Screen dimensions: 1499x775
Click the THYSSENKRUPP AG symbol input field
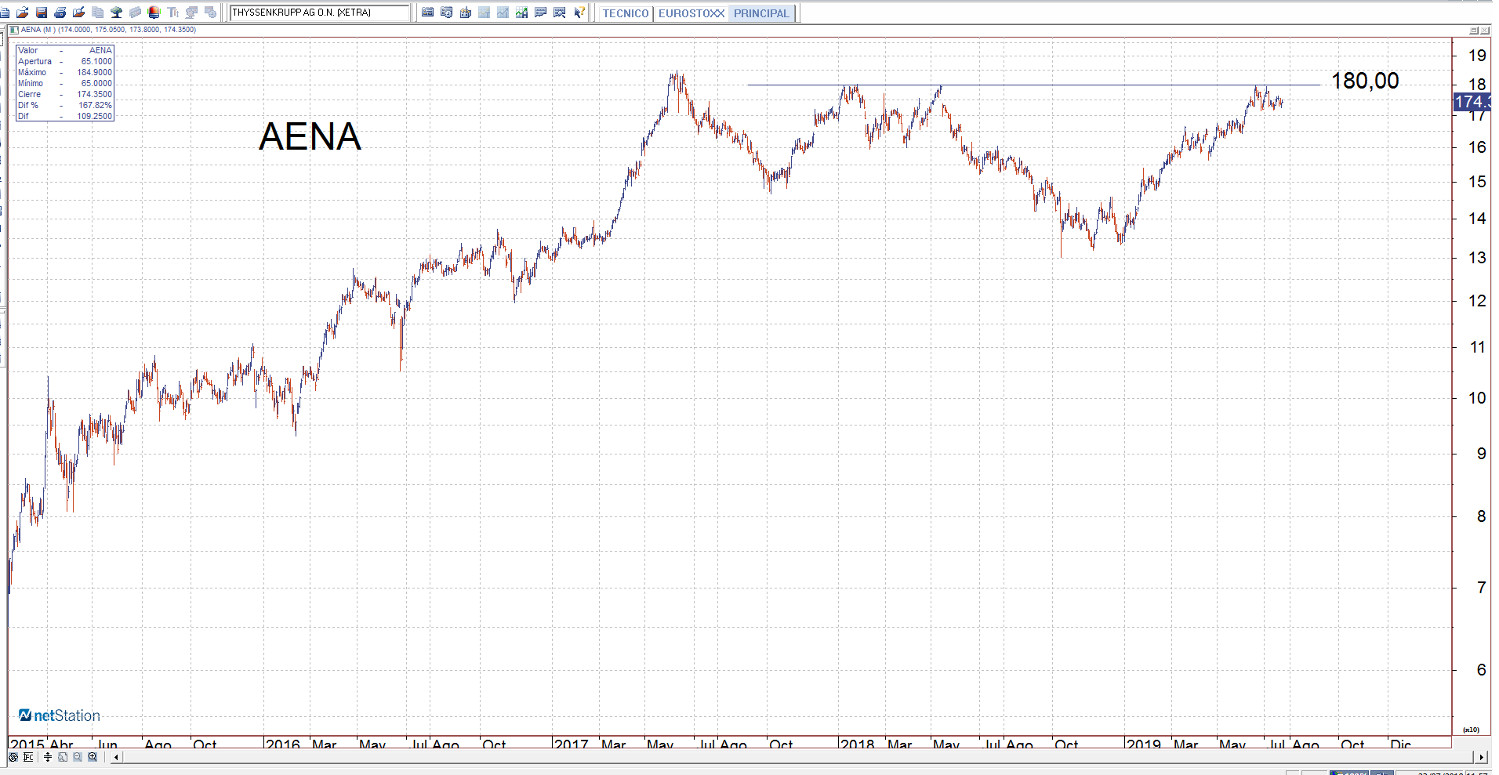click(318, 13)
